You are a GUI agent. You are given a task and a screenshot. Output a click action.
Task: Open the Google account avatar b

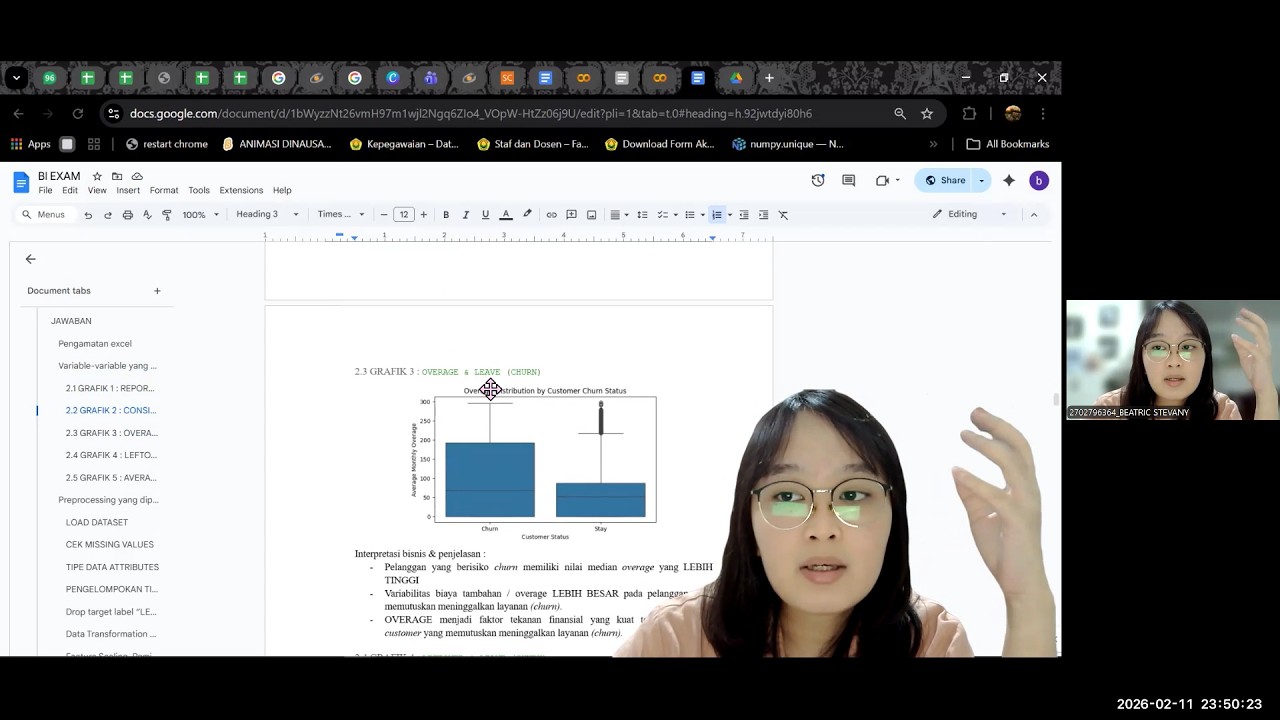pos(1039,181)
